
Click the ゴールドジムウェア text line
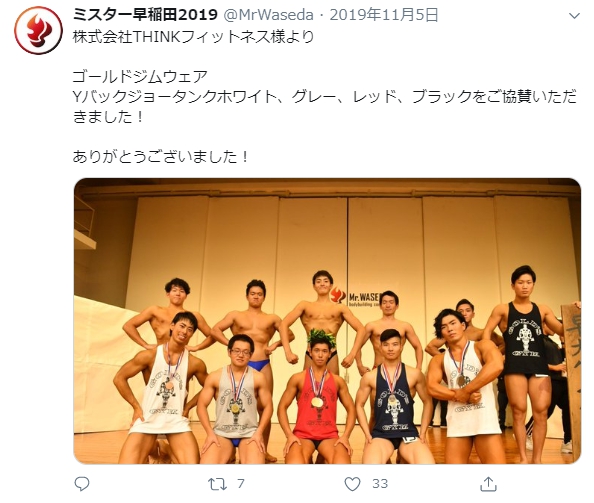(140, 77)
